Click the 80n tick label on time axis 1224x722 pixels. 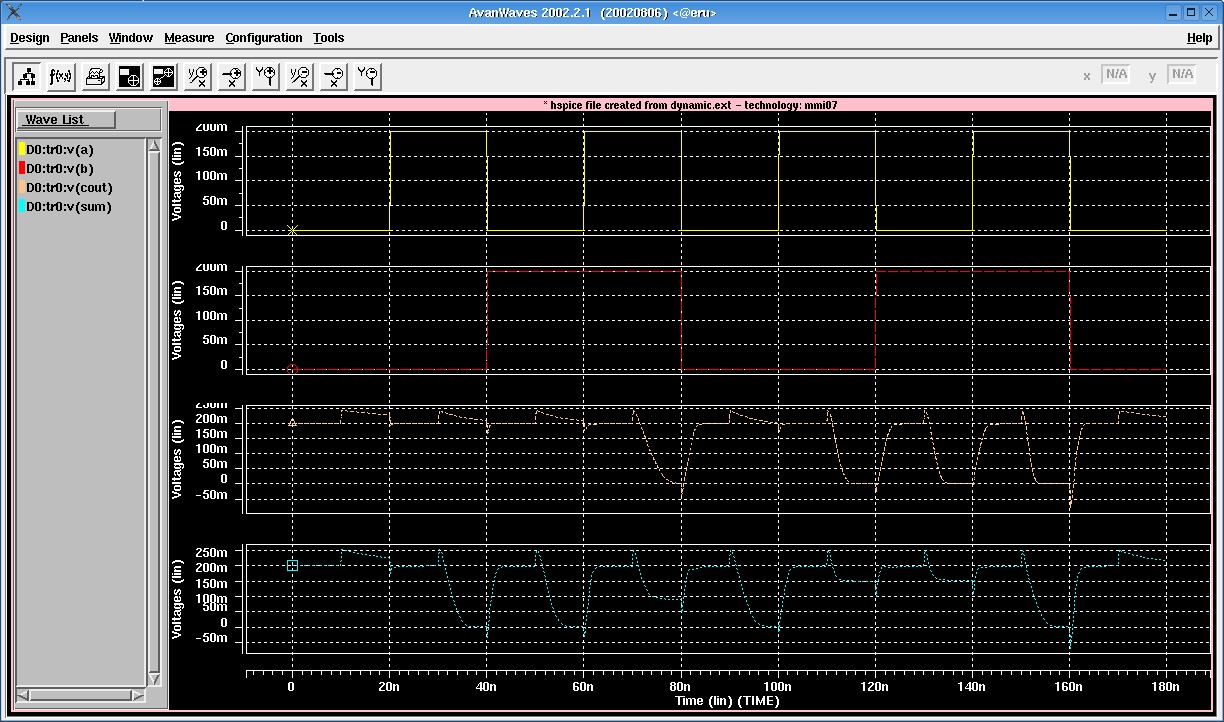pos(681,688)
